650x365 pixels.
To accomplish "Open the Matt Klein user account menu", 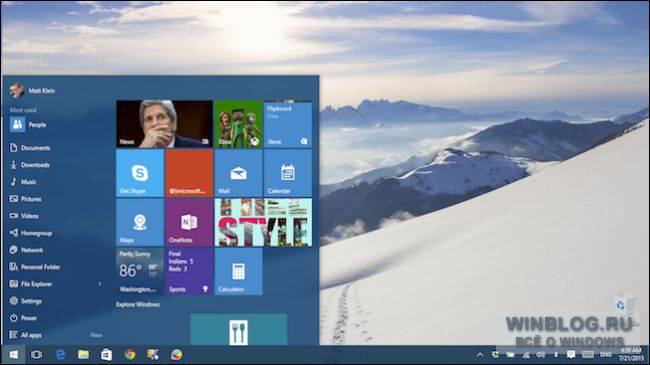I will pos(32,90).
